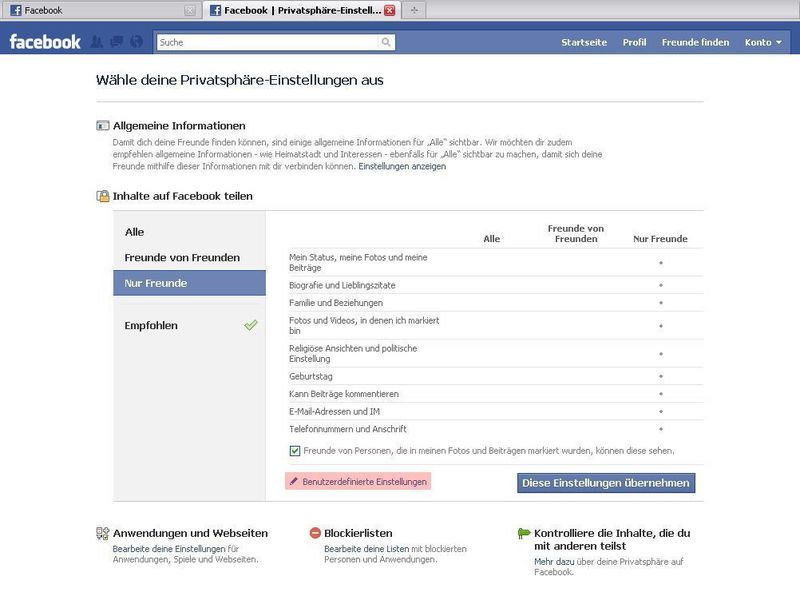The width and height of the screenshot is (800, 596).
Task: Click 'Mein Status, meine Fotos' row text
Action: pyautogui.click(x=358, y=263)
